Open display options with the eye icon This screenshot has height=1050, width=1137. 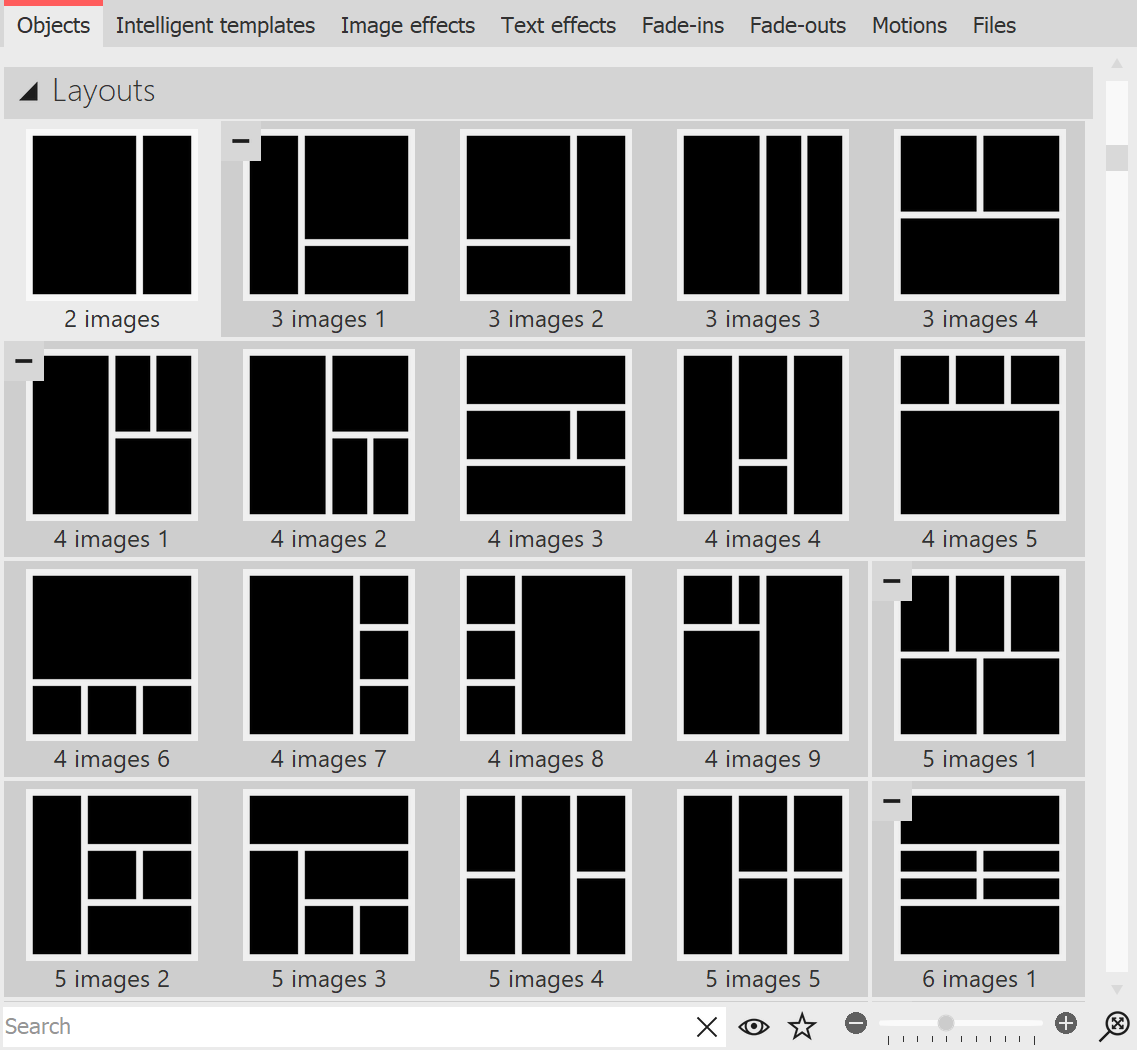(x=754, y=1026)
